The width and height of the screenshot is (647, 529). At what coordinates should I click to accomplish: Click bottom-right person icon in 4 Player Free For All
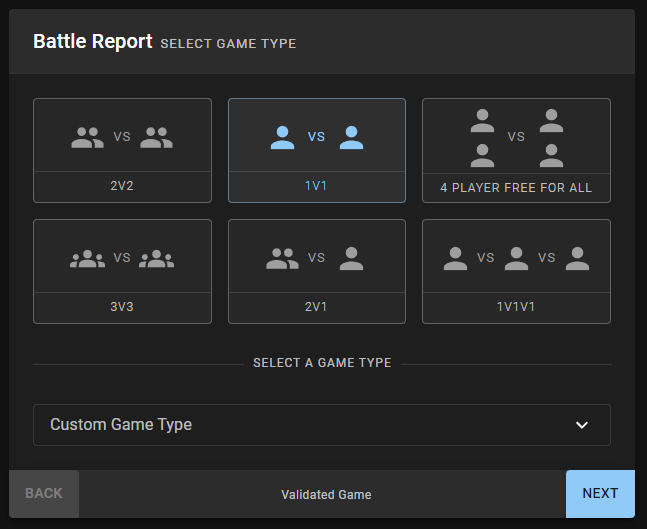(551, 155)
